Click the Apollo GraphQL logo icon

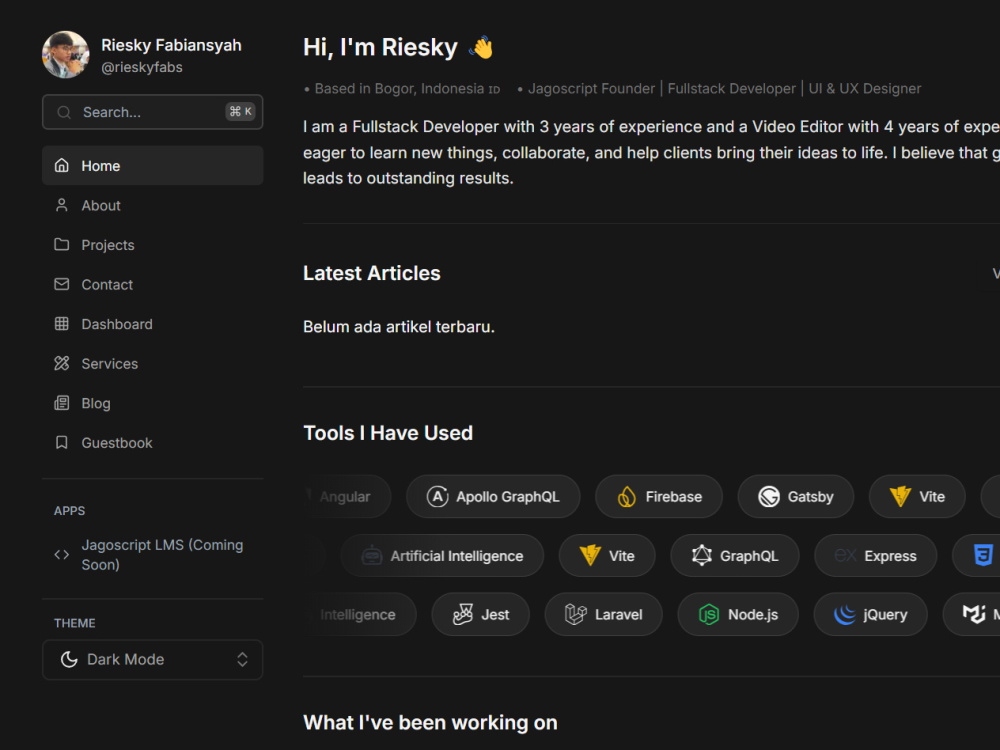click(x=438, y=496)
